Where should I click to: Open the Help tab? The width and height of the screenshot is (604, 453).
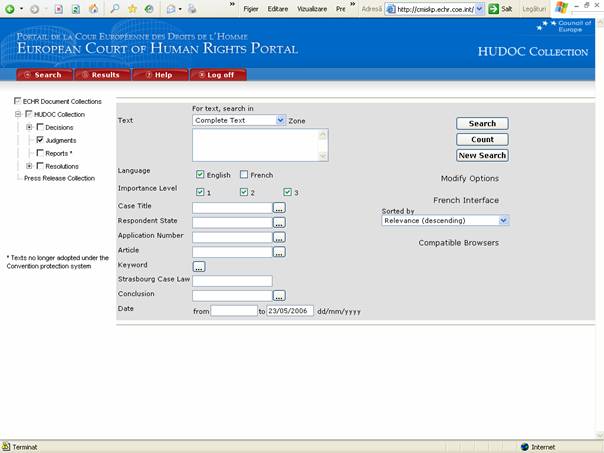160,75
